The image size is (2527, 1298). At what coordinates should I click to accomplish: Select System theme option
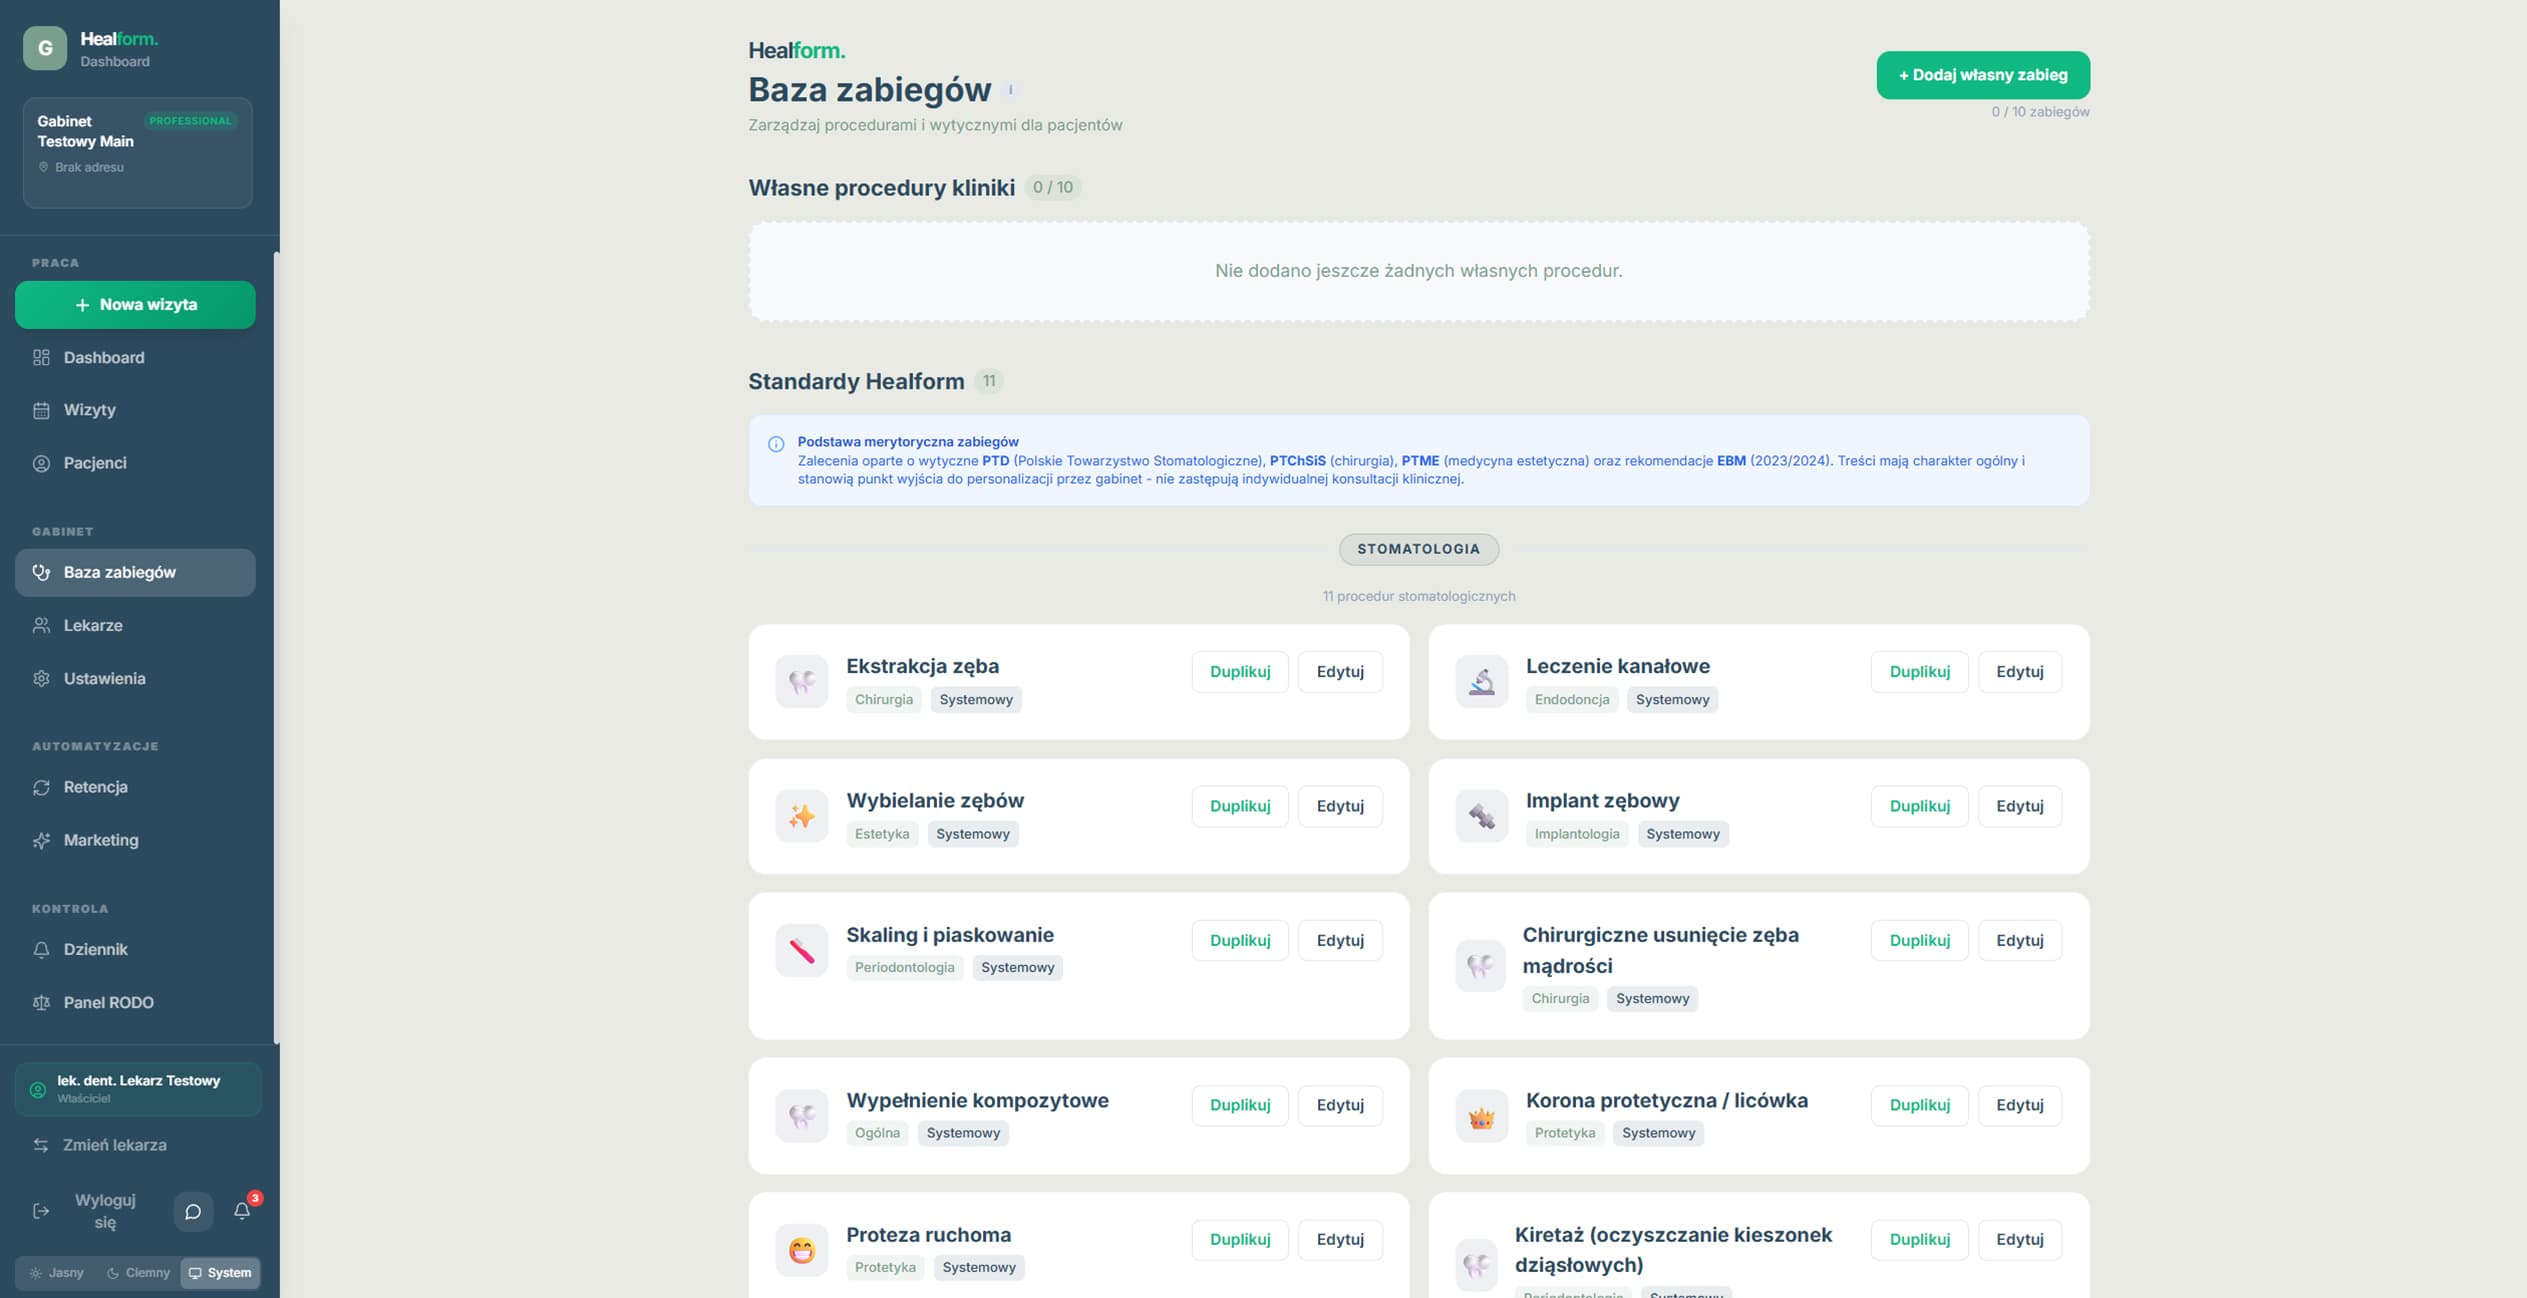pos(220,1273)
